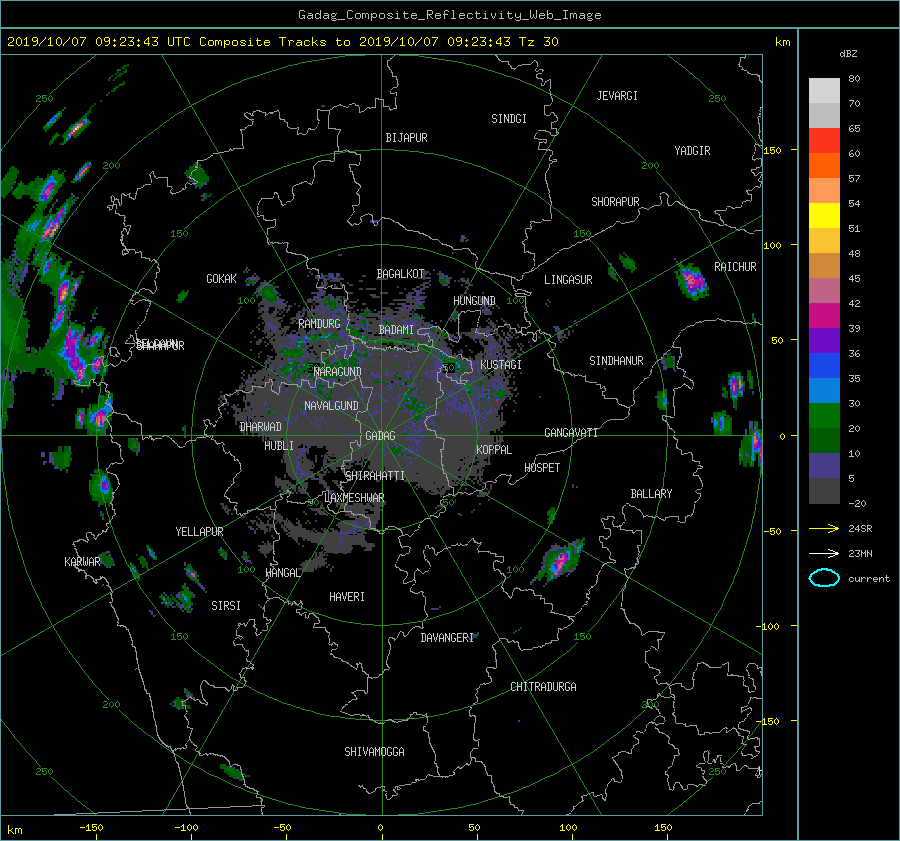Click the GADAG radar center label
The image size is (900, 841).
pyautogui.click(x=380, y=436)
